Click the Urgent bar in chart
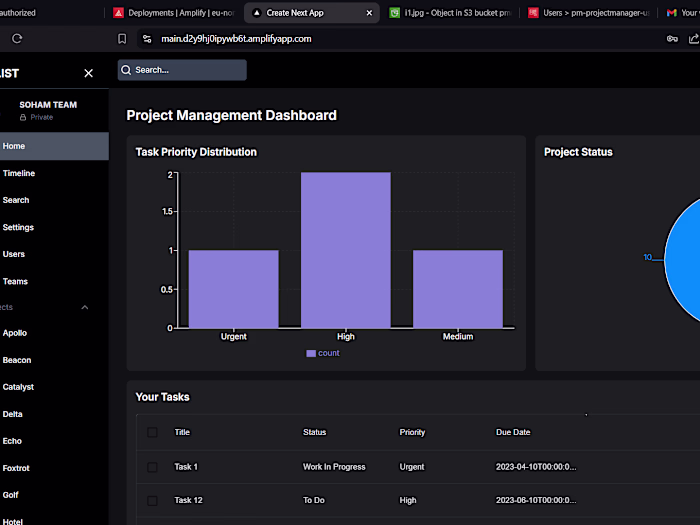 click(233, 289)
